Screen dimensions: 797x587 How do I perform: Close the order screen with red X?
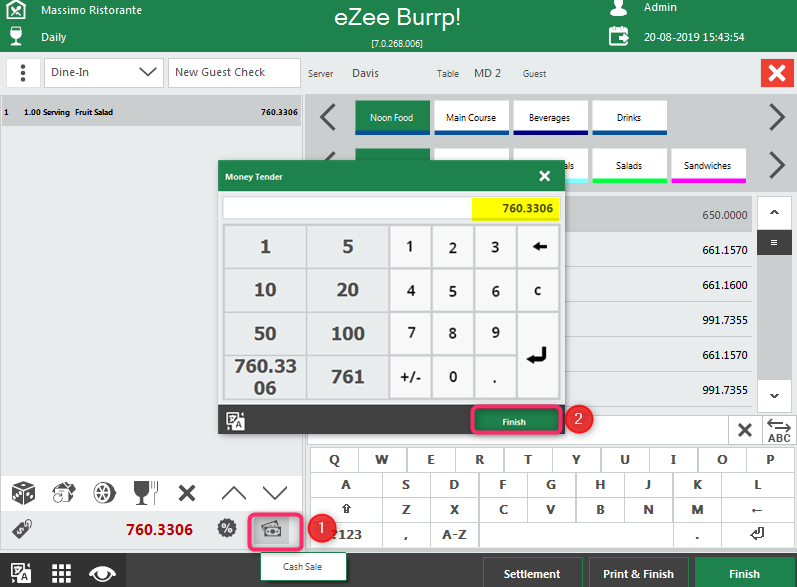click(777, 73)
